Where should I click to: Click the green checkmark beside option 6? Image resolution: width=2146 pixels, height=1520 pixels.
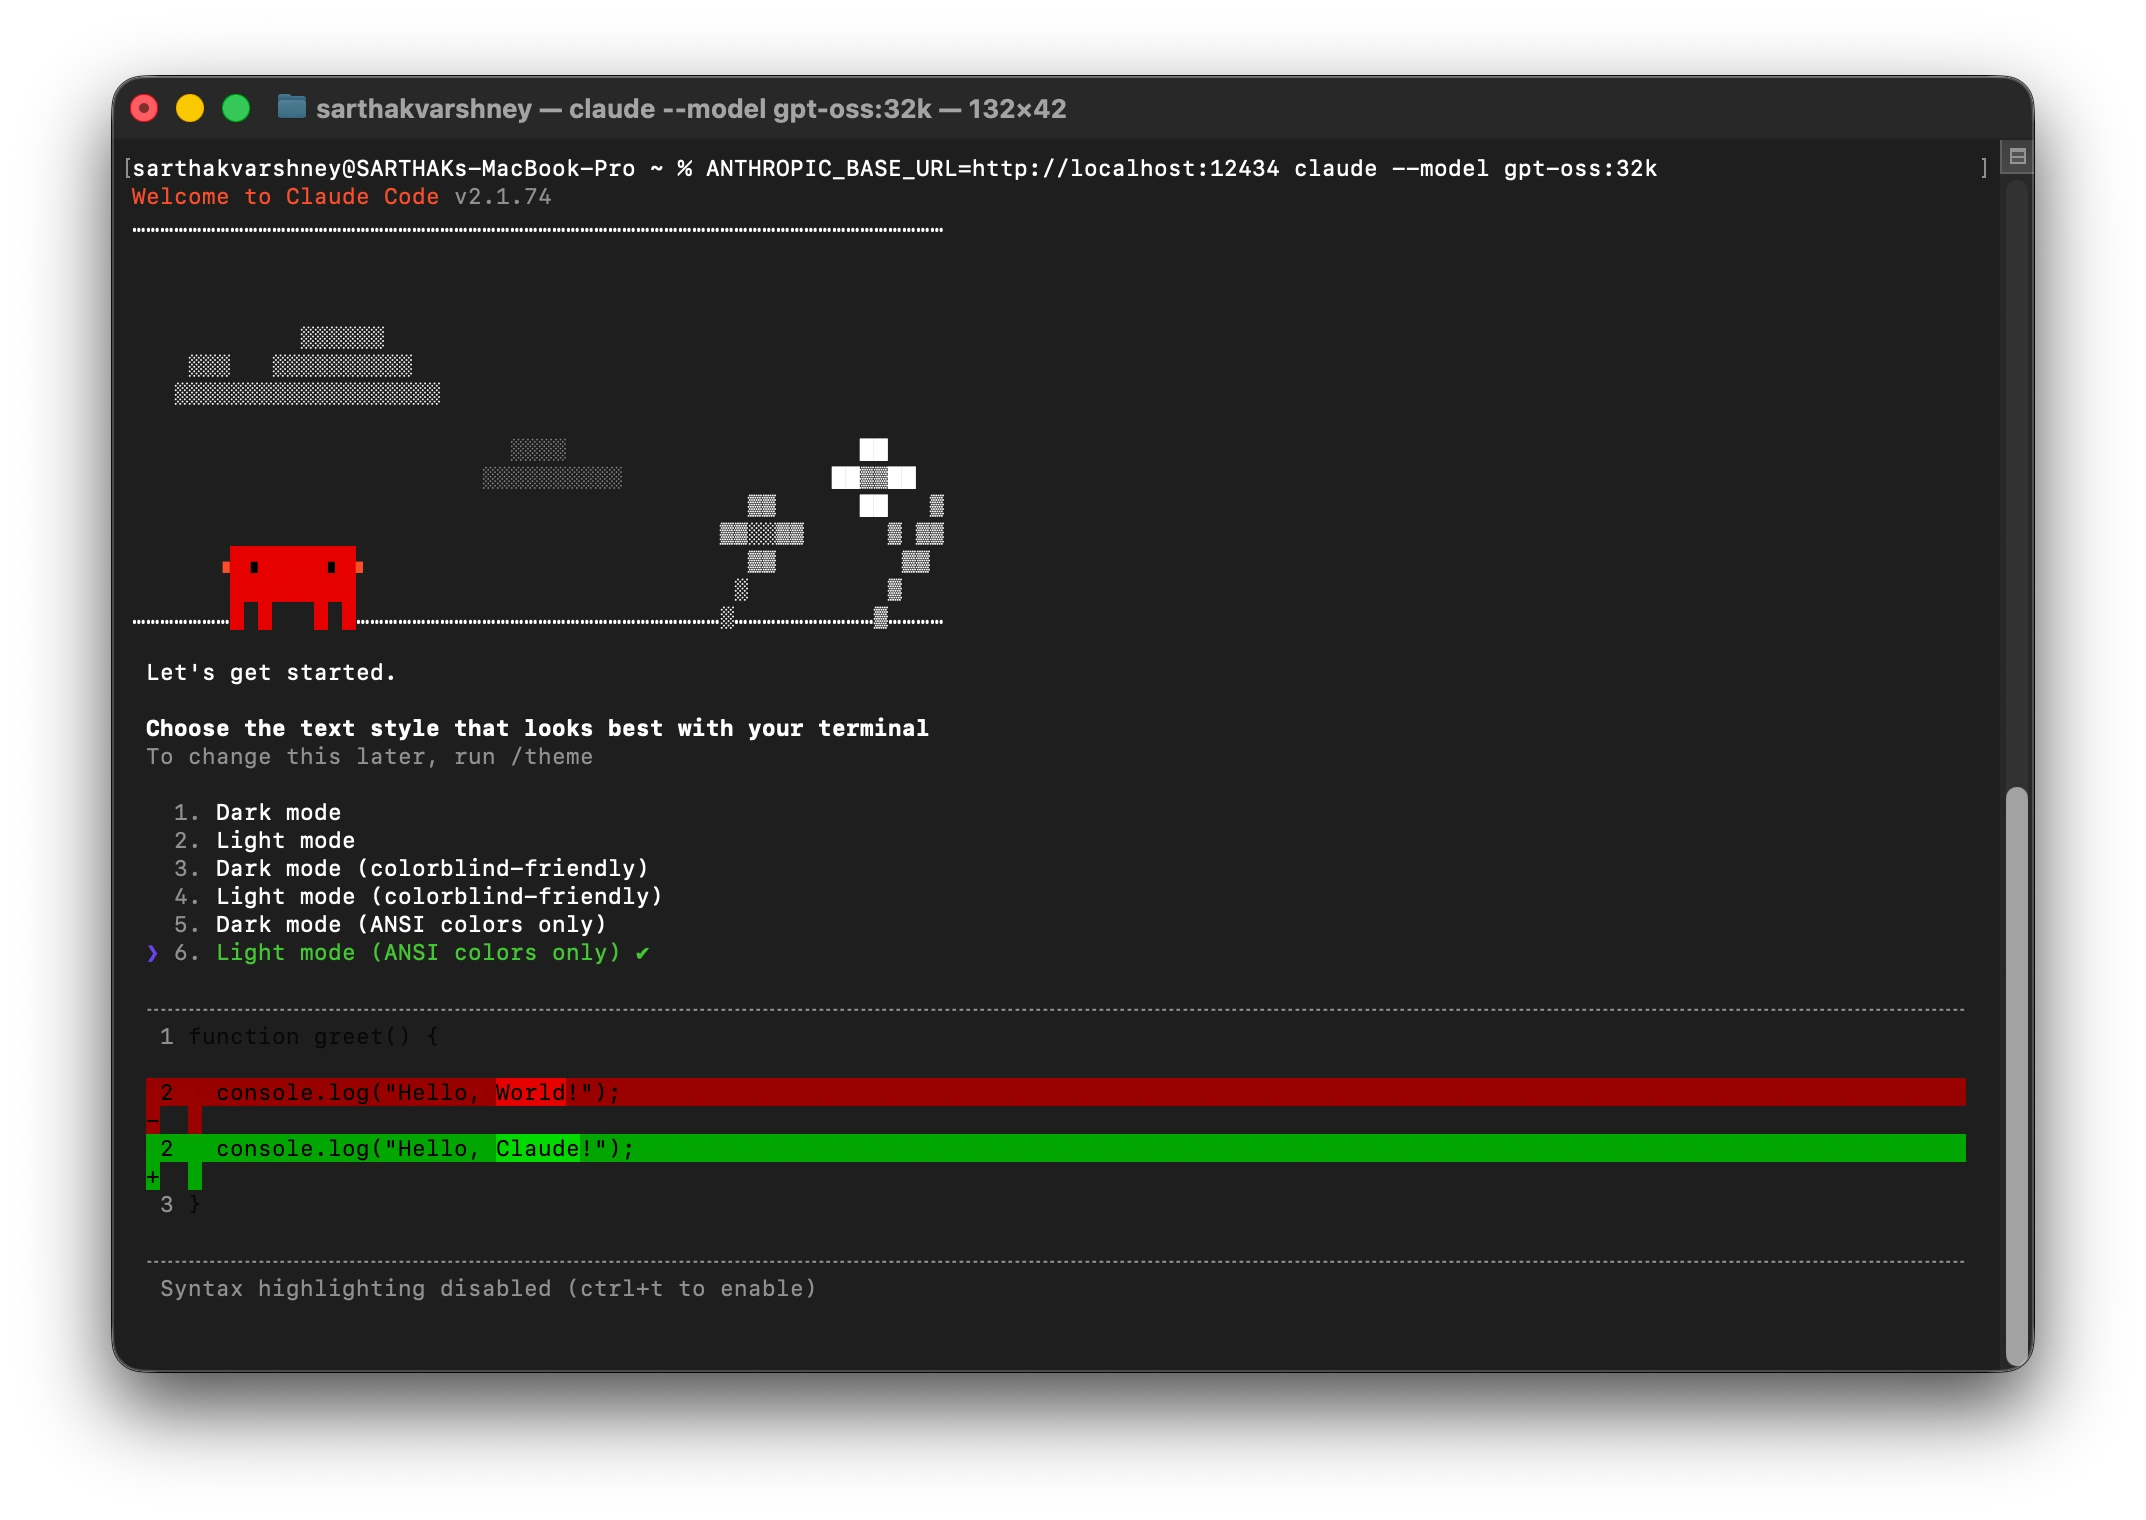pyautogui.click(x=642, y=953)
